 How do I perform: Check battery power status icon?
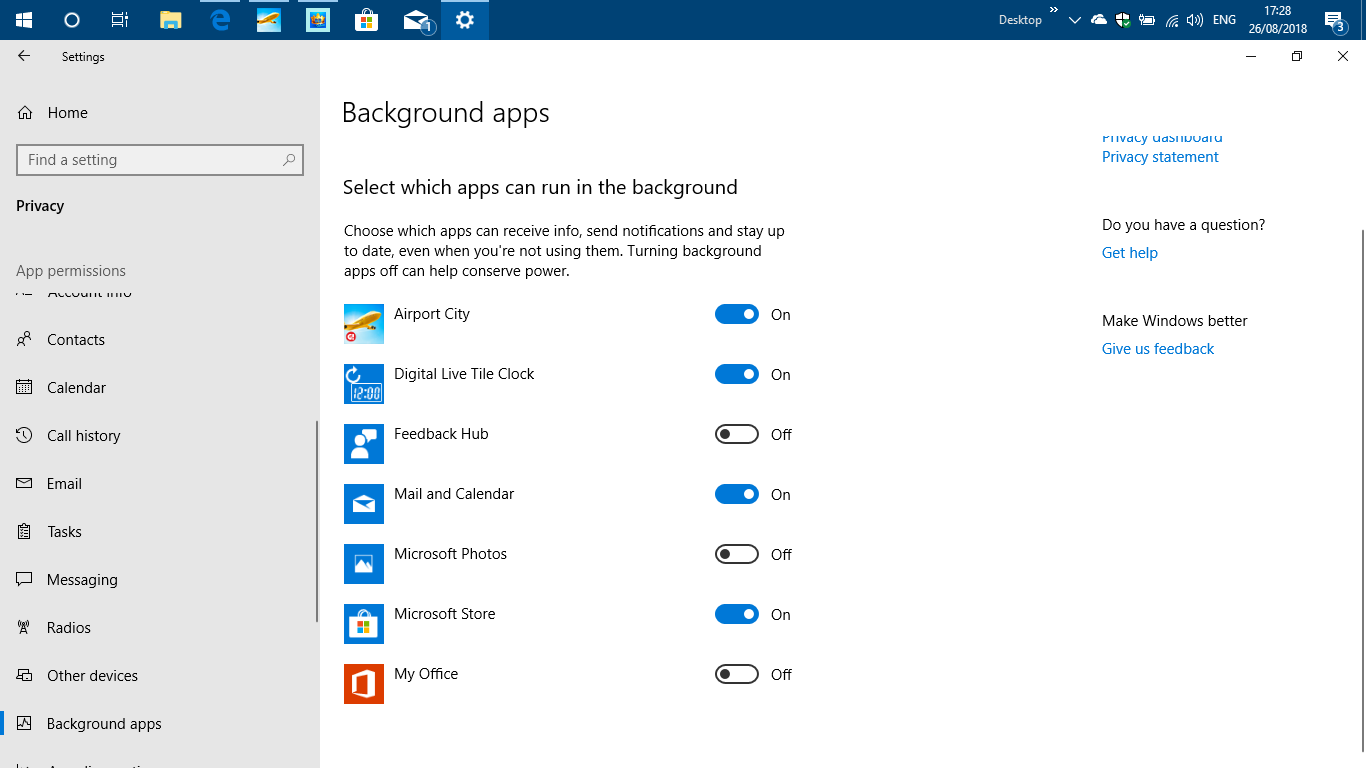click(1147, 20)
